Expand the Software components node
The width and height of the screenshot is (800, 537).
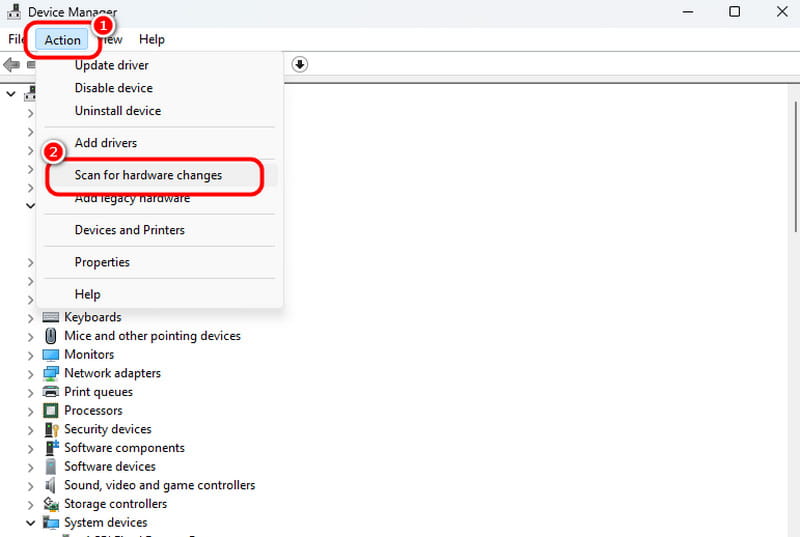30,448
